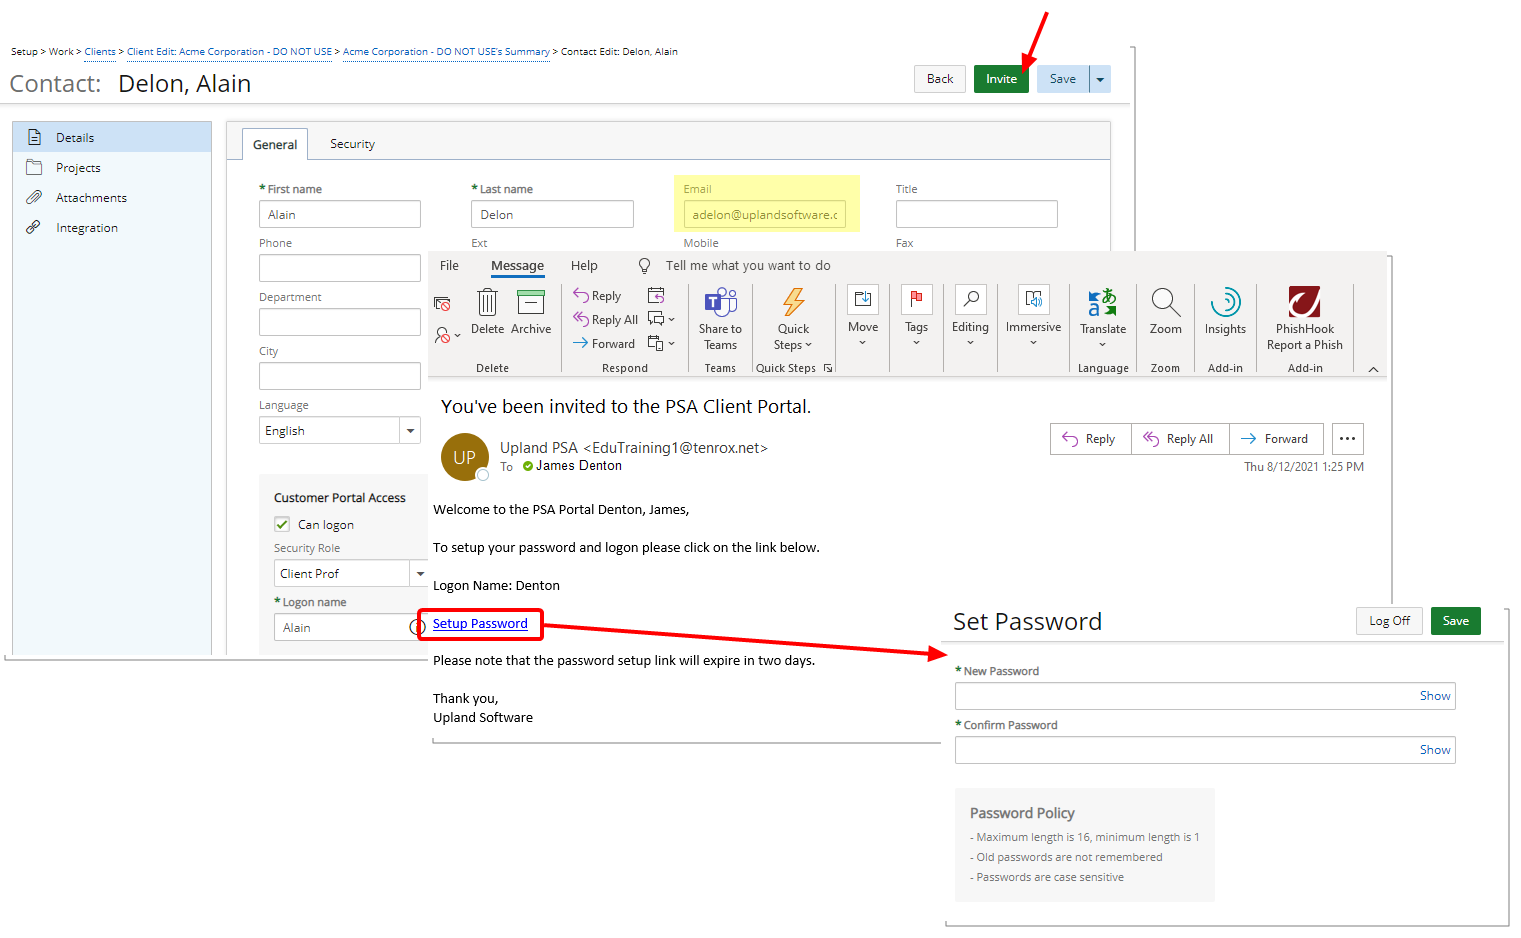The width and height of the screenshot is (1521, 938).
Task: Click the Delete trash can icon in the ribbon
Action: [487, 302]
